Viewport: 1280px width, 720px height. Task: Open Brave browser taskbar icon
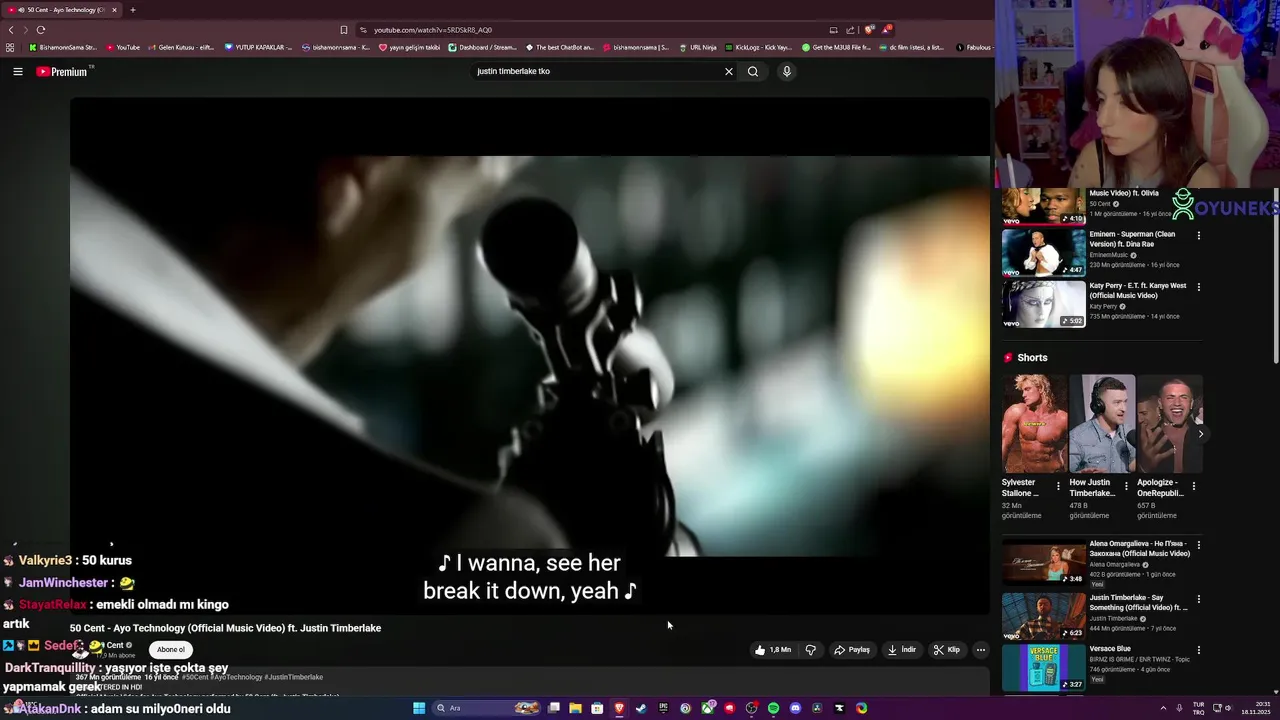619,708
